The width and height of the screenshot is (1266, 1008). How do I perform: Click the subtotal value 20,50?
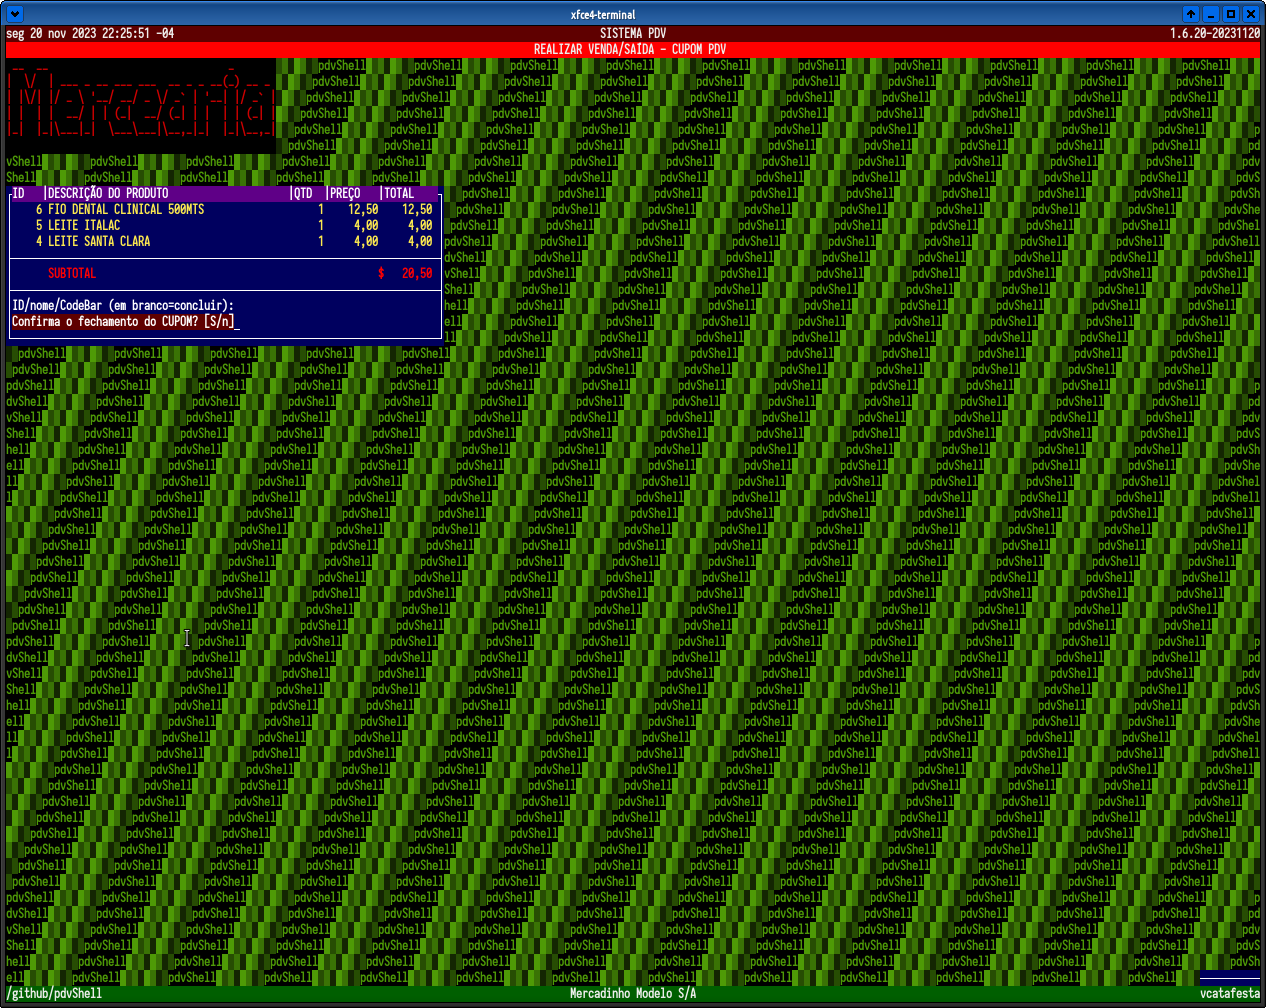click(x=417, y=273)
